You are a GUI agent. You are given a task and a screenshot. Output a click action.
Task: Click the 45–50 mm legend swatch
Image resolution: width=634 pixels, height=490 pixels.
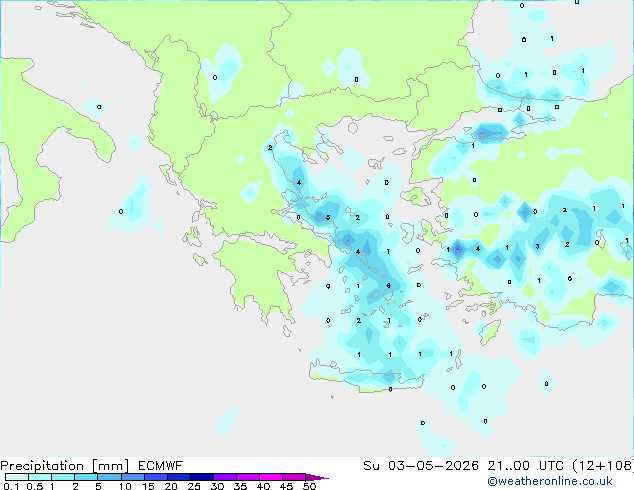click(x=294, y=477)
